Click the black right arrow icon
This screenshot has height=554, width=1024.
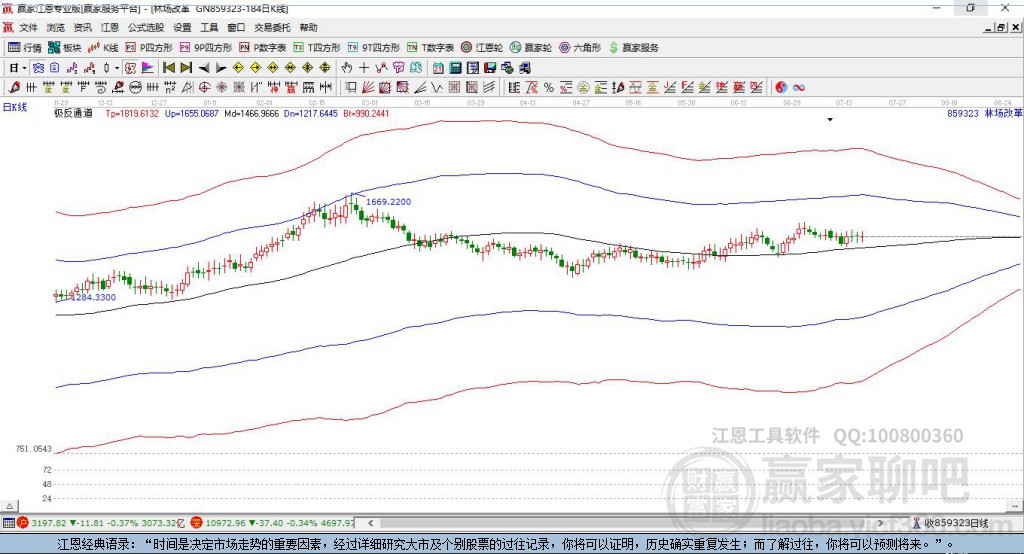point(221,68)
